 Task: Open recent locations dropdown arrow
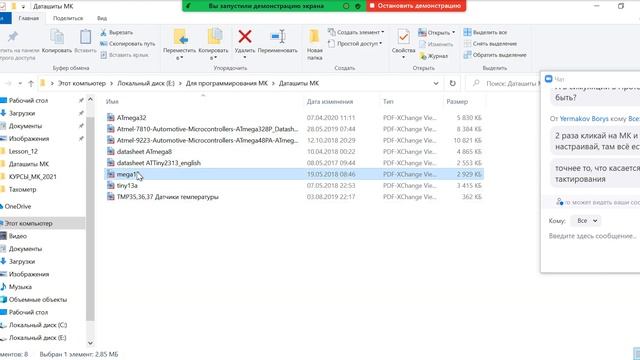coord(20,83)
